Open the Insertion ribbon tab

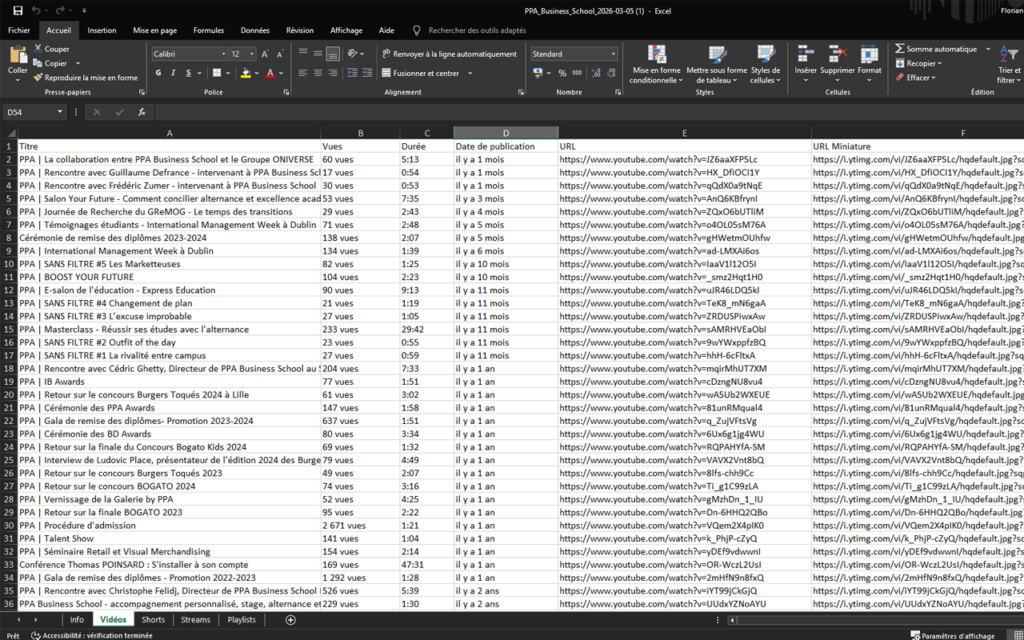[x=101, y=31]
